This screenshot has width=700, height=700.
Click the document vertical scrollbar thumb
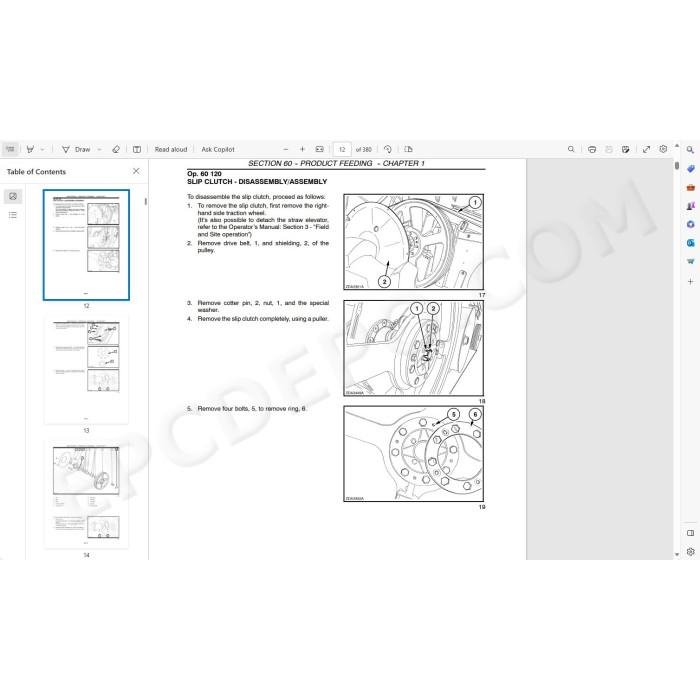tap(677, 166)
